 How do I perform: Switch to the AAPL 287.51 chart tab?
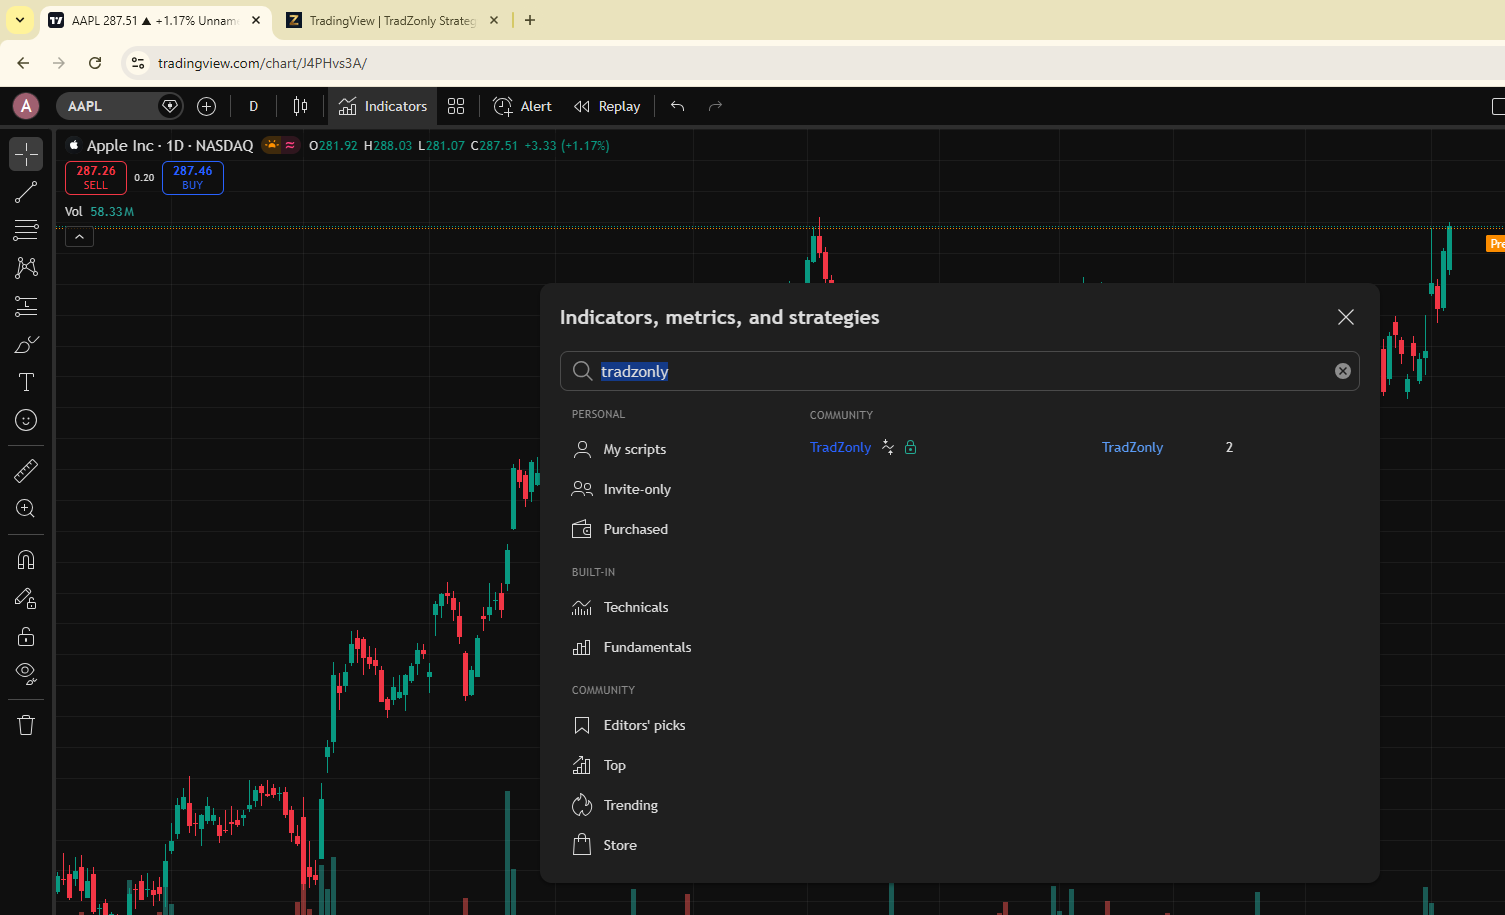click(155, 20)
